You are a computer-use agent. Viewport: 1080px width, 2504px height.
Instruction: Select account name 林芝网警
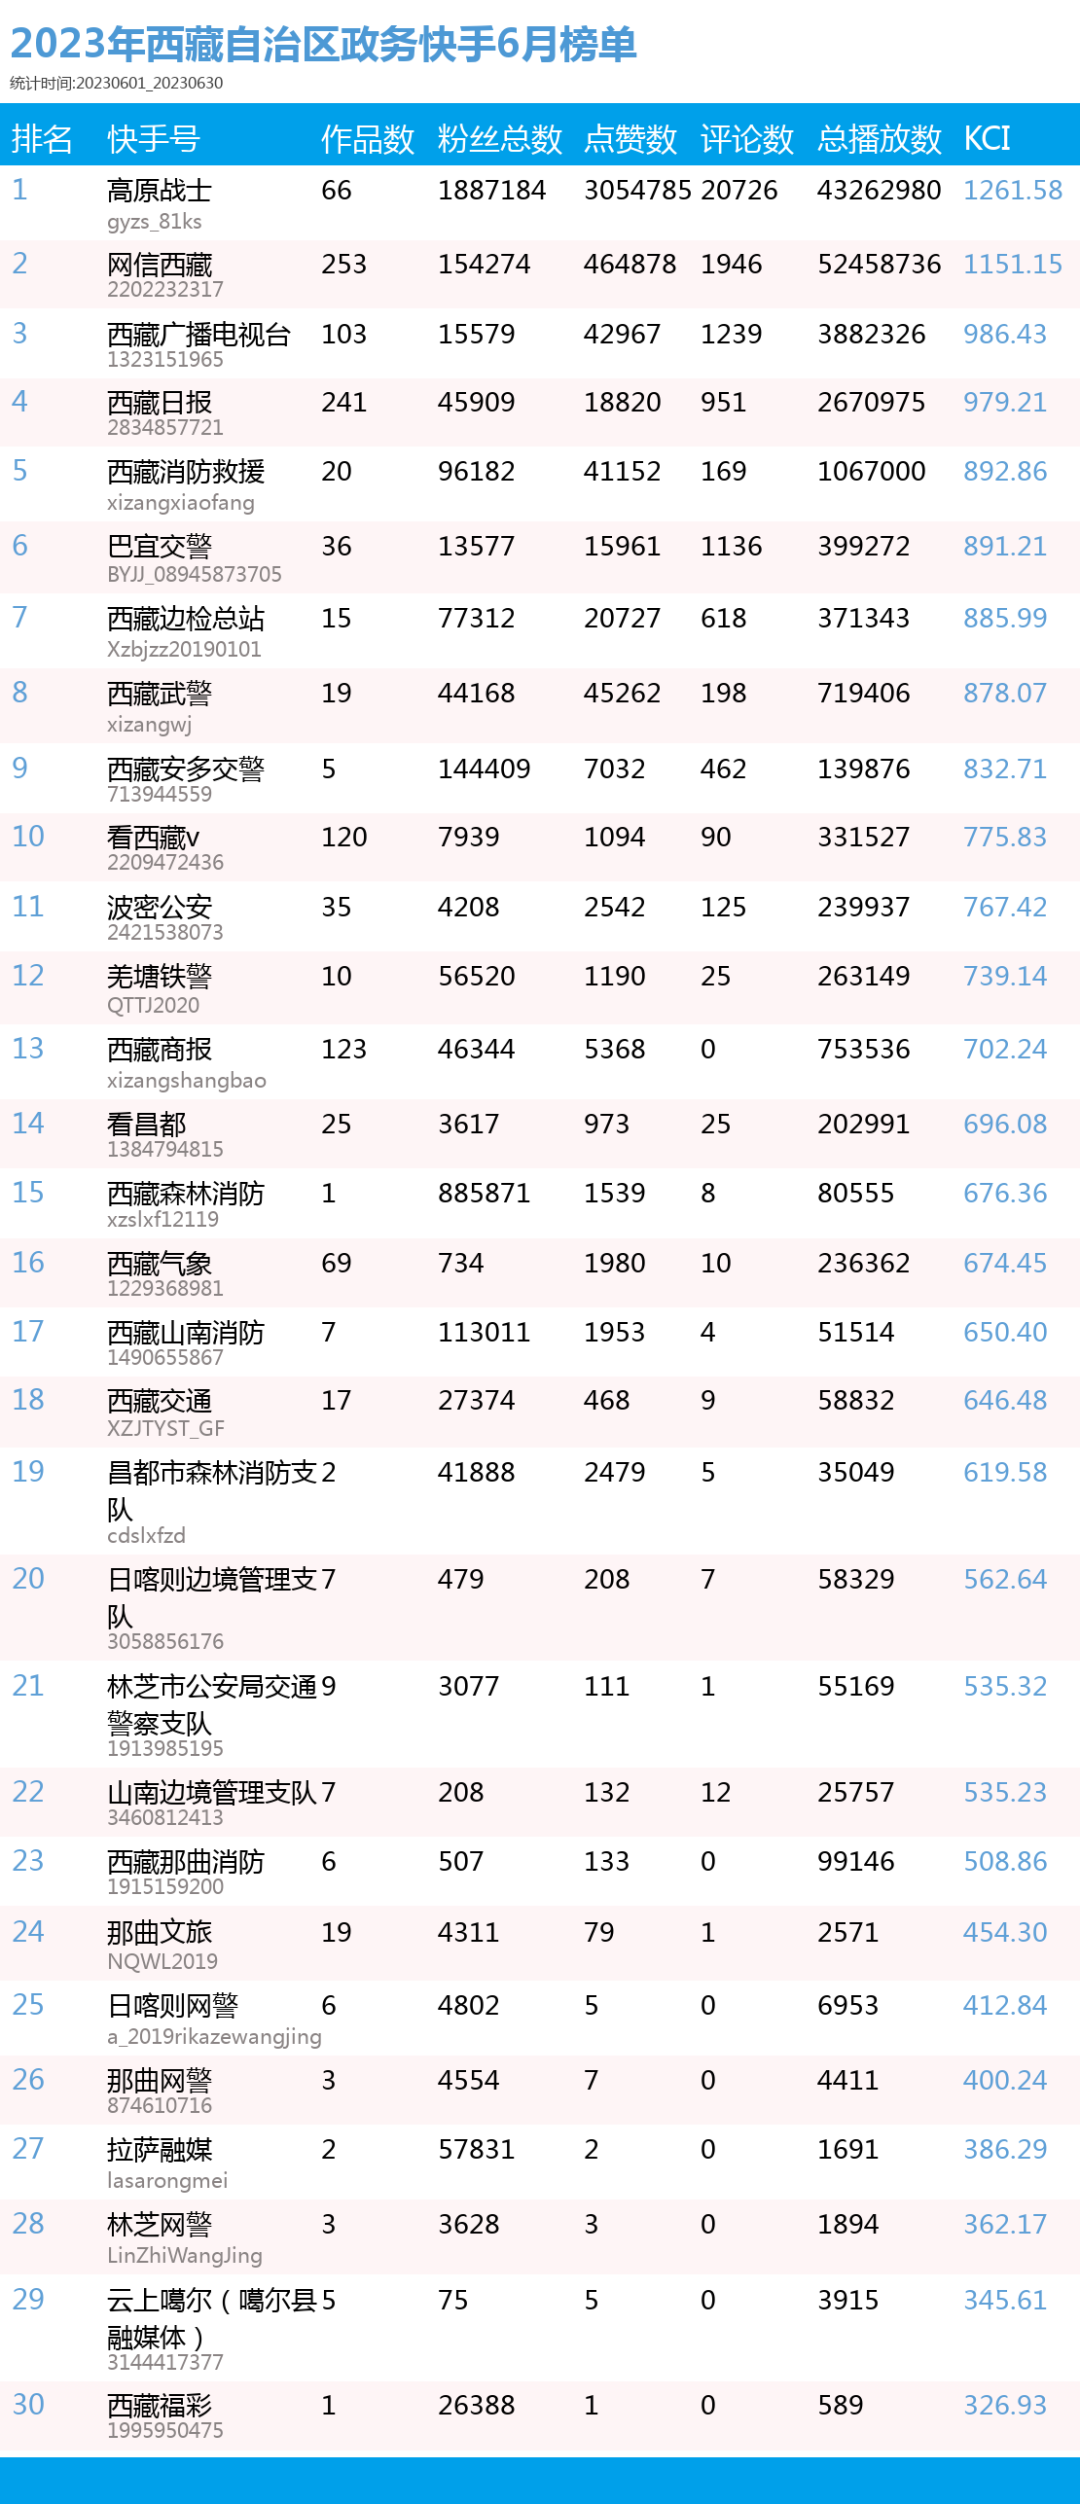pyautogui.click(x=159, y=2224)
